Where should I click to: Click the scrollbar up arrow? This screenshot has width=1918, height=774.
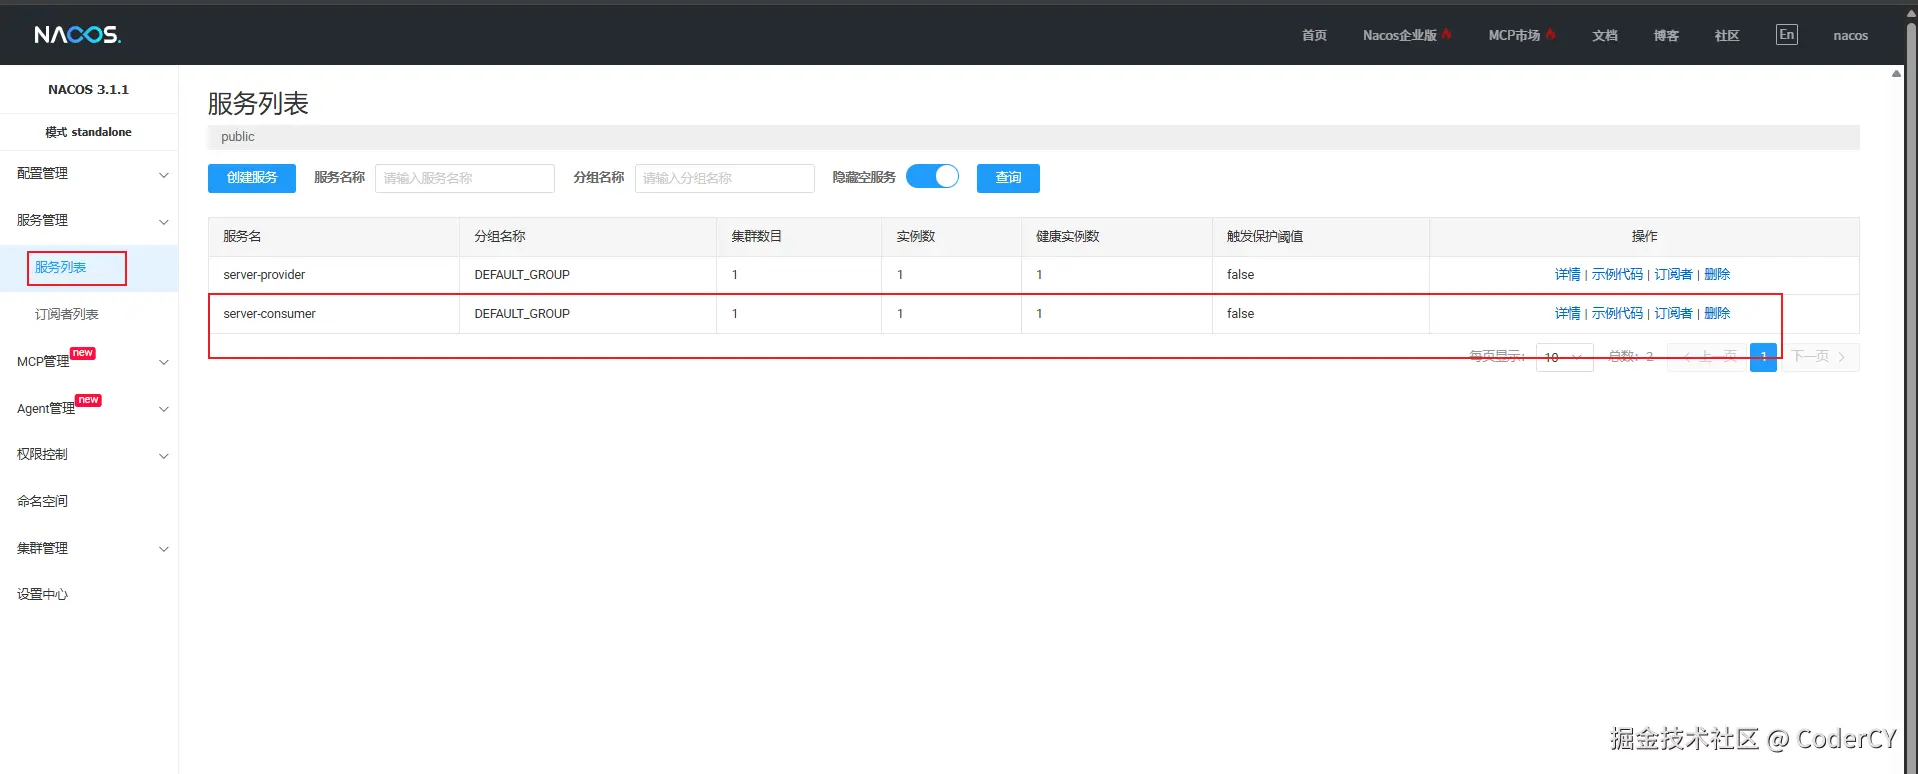[1896, 73]
